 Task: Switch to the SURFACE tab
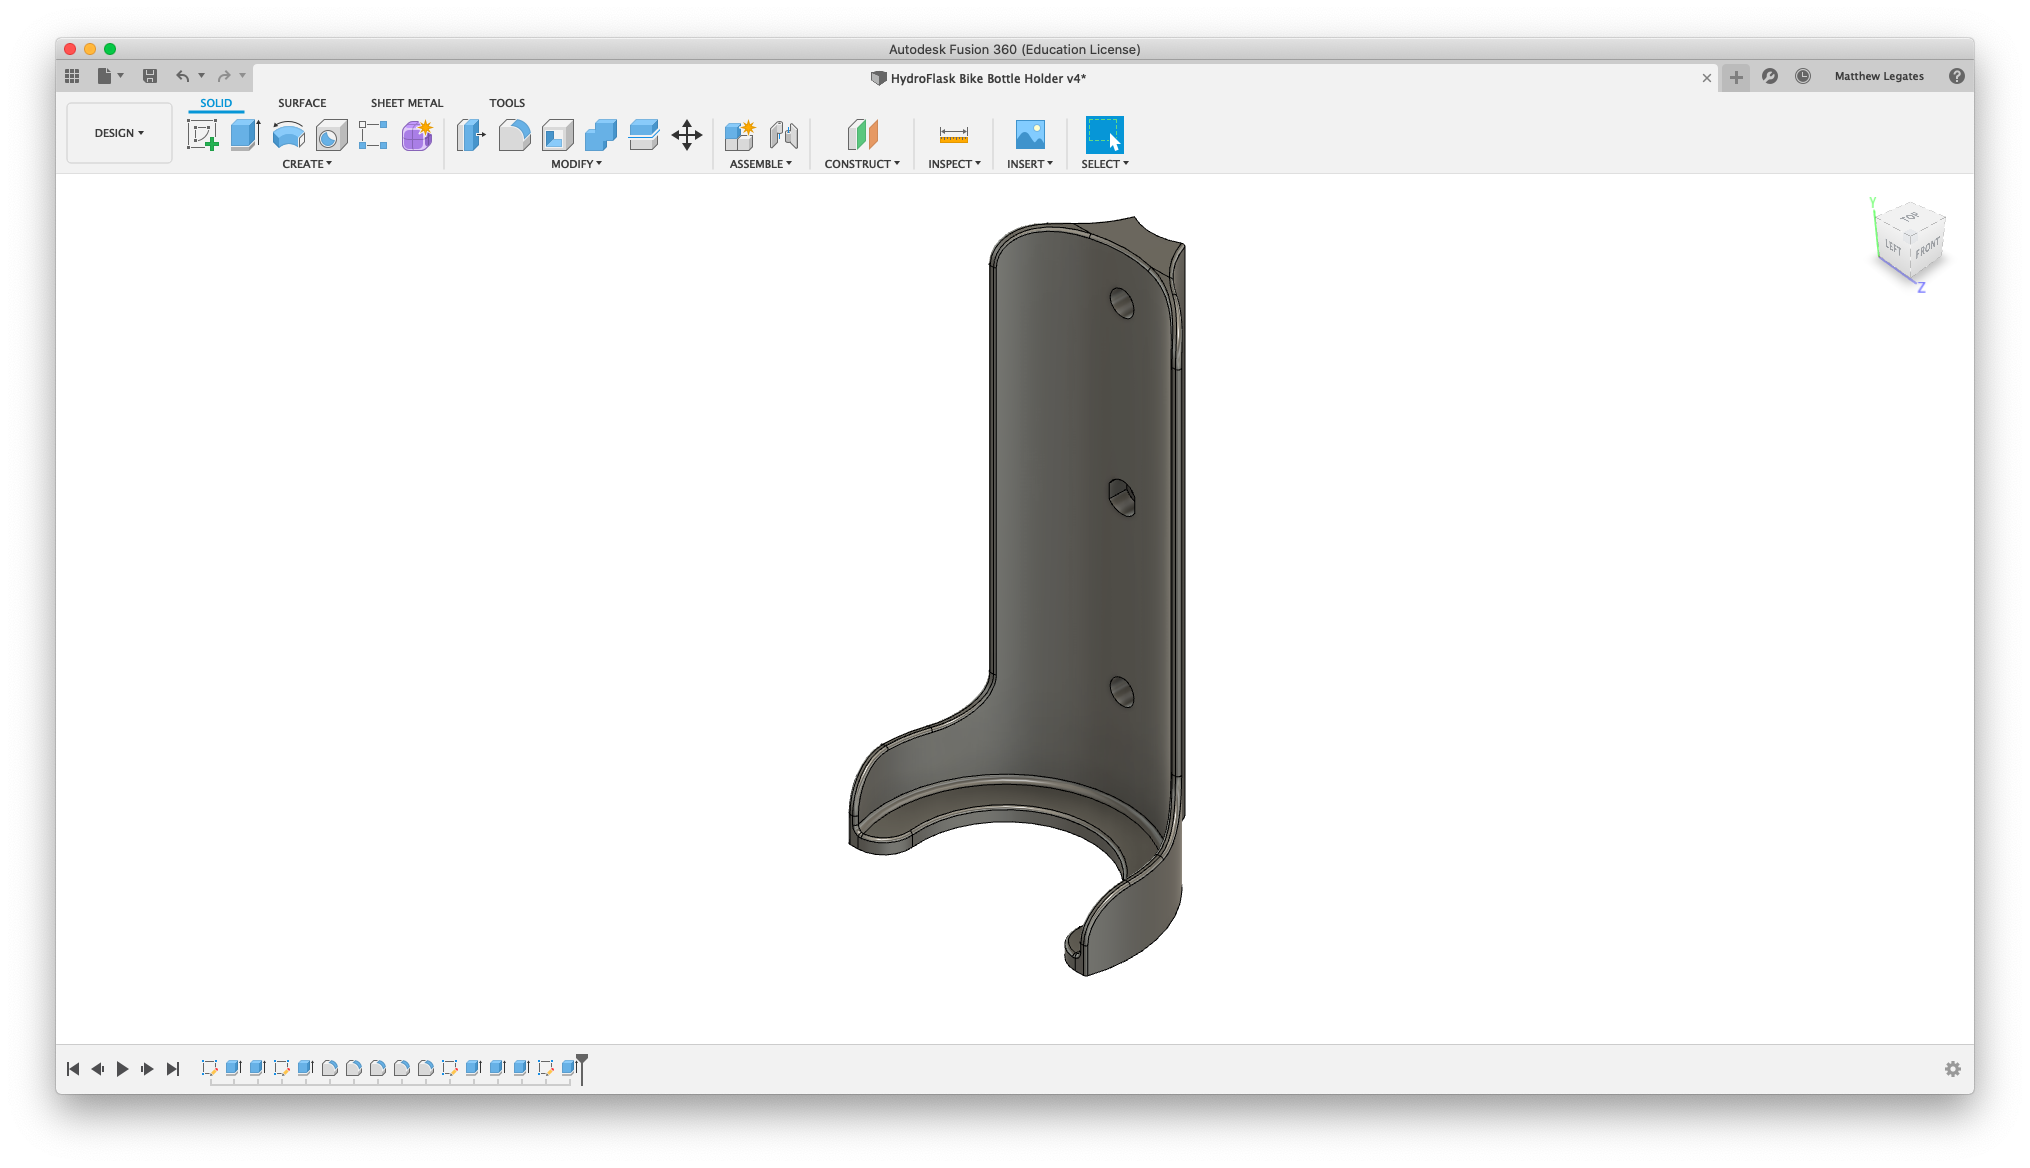point(301,102)
